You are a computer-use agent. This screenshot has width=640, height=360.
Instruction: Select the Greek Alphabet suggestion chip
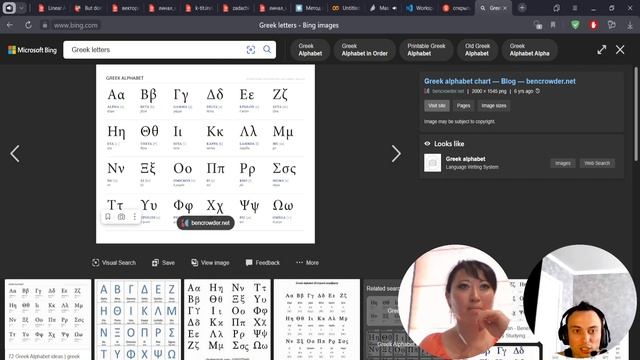pos(310,50)
